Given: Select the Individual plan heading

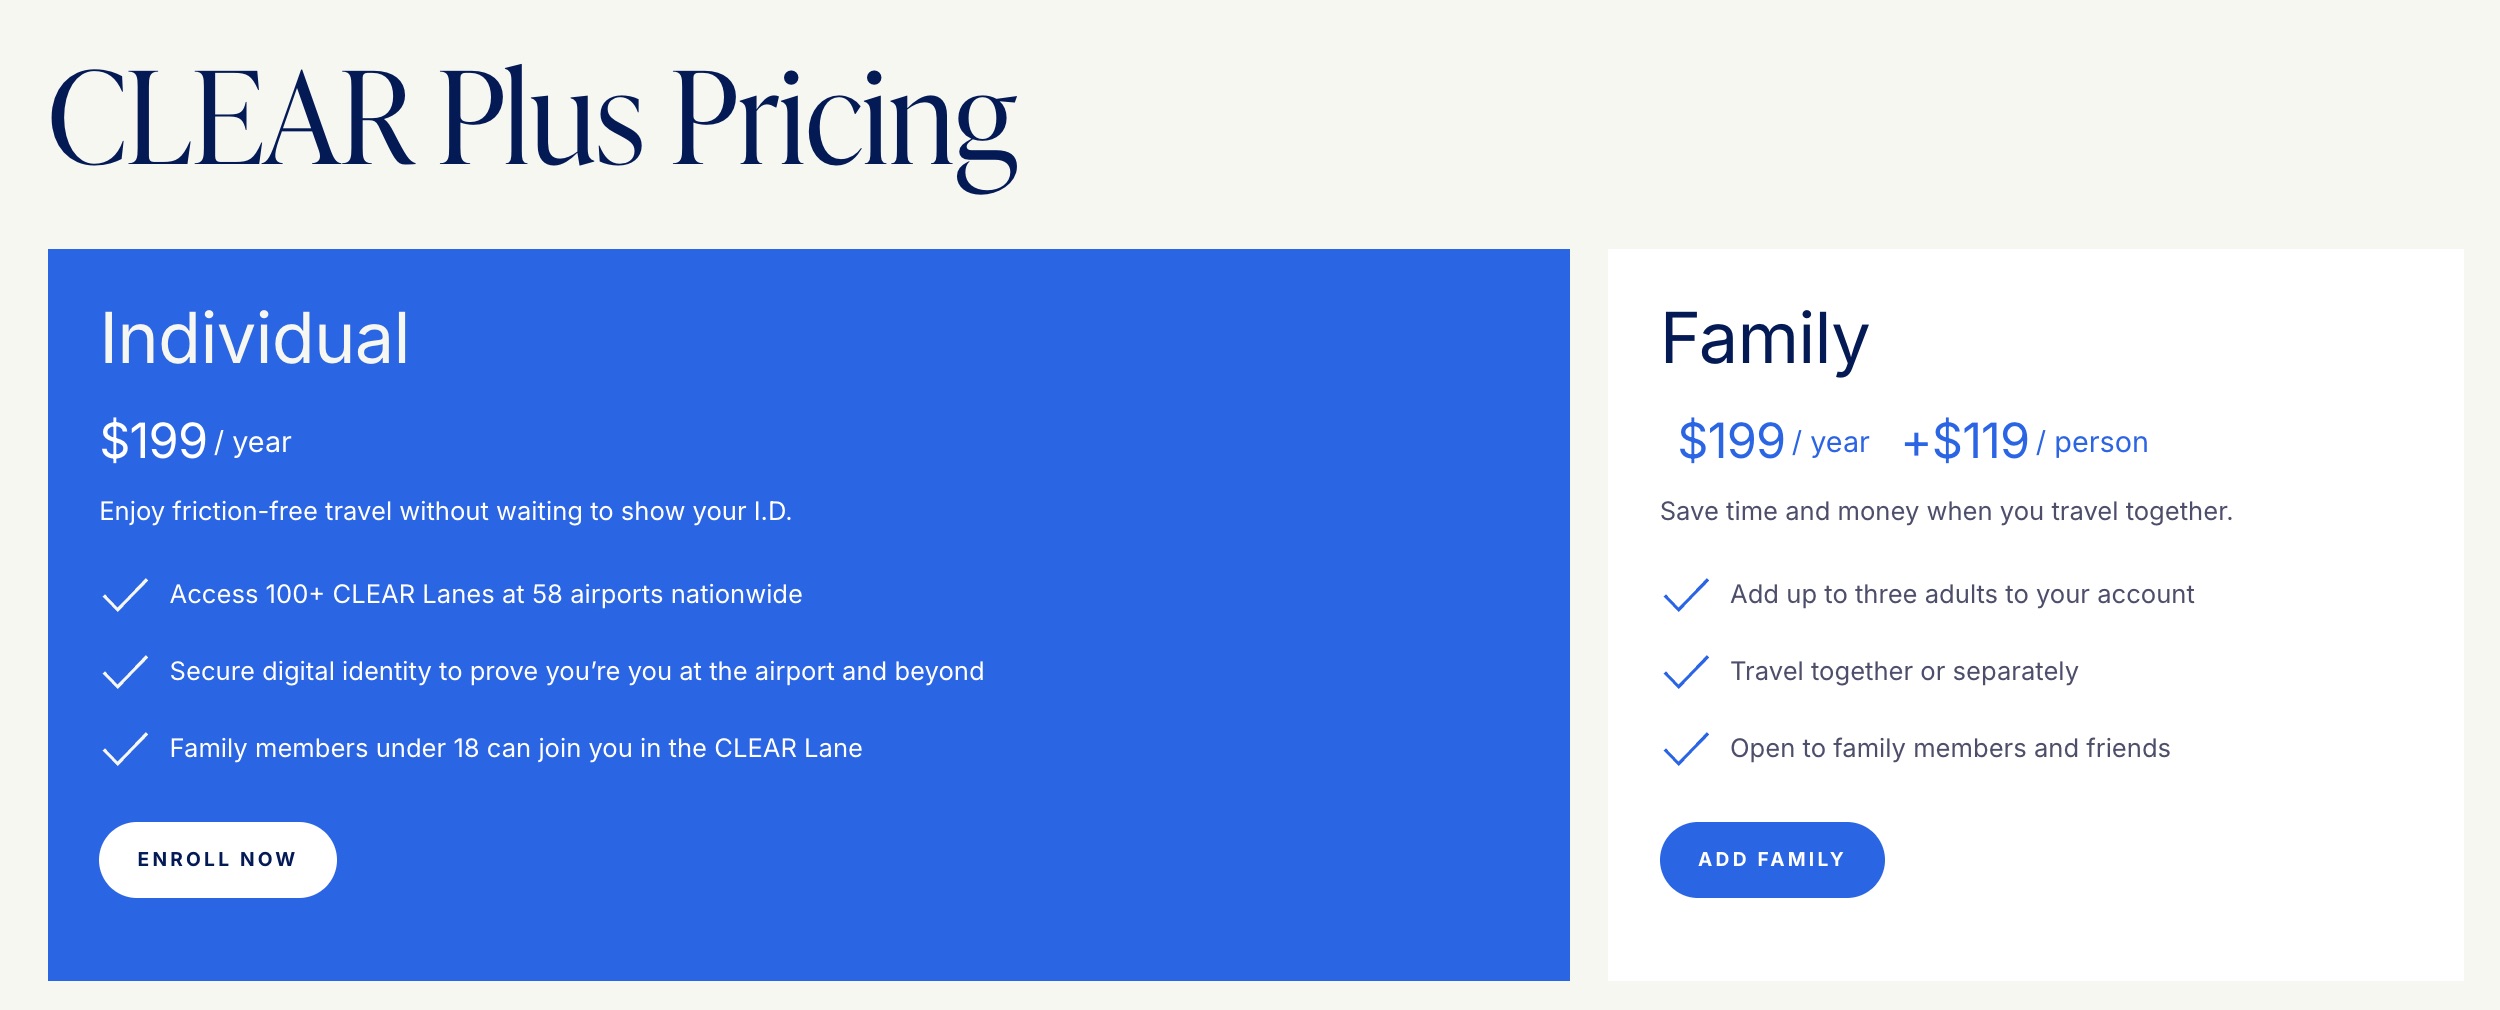Looking at the screenshot, I should pos(253,341).
